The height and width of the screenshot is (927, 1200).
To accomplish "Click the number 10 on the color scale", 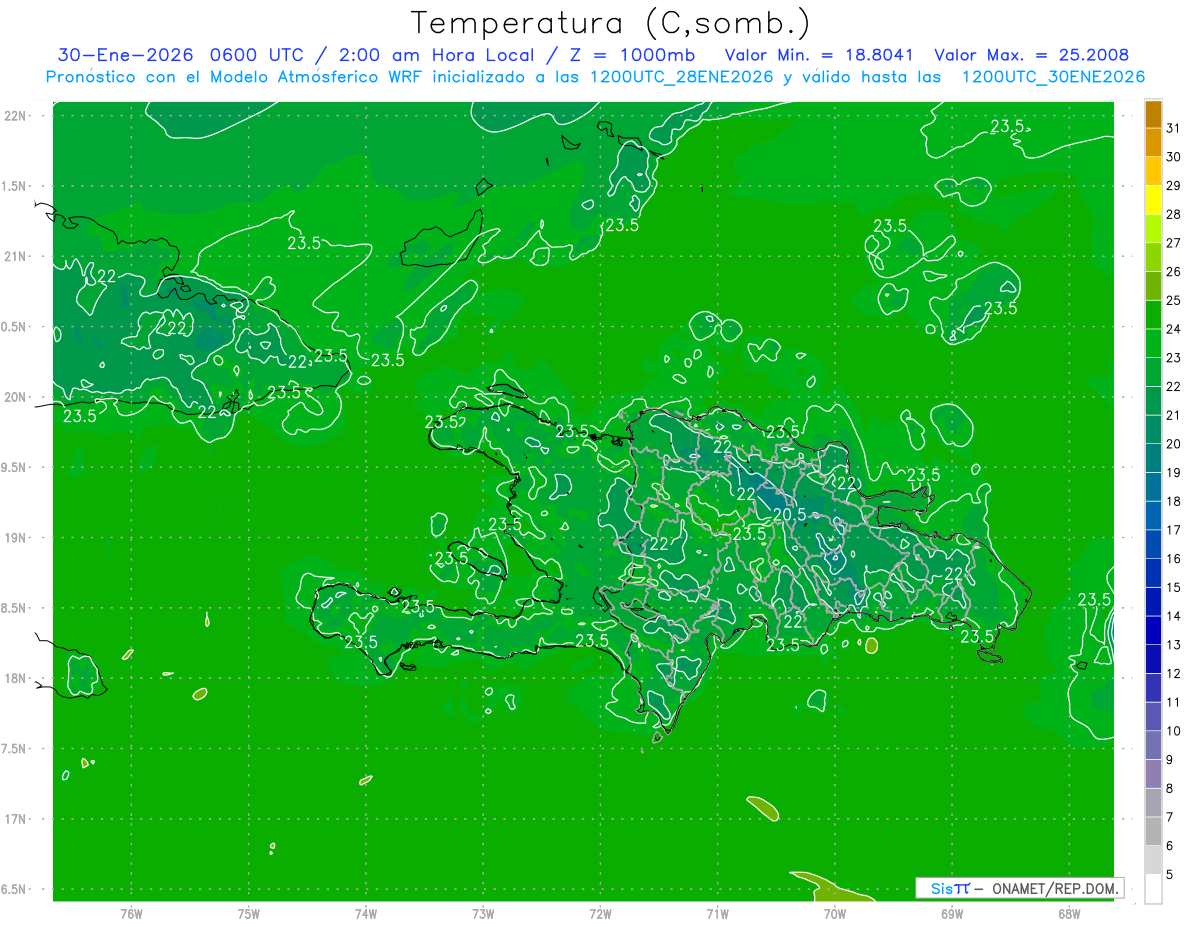I will pyautogui.click(x=1173, y=731).
